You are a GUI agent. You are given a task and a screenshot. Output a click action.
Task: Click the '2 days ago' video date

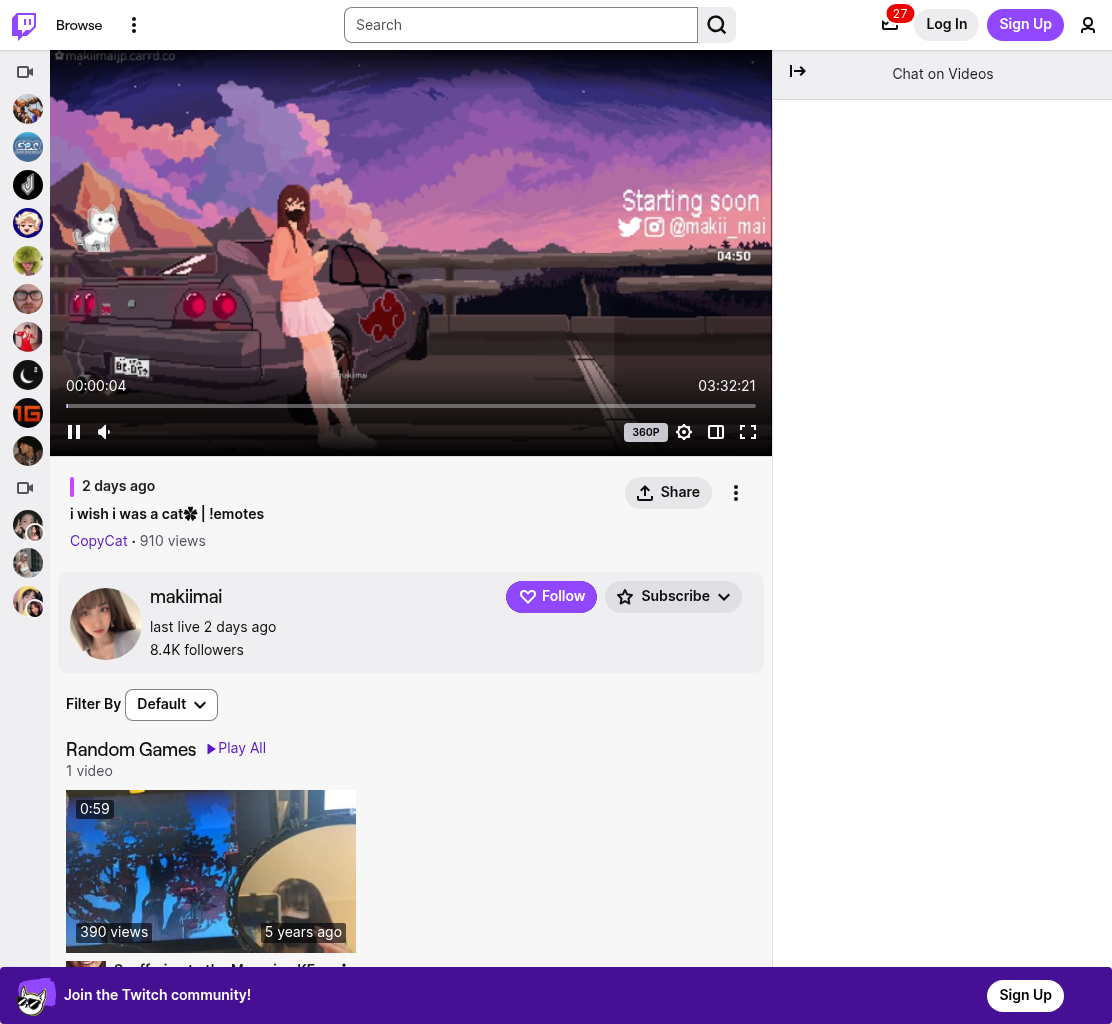pyautogui.click(x=118, y=486)
